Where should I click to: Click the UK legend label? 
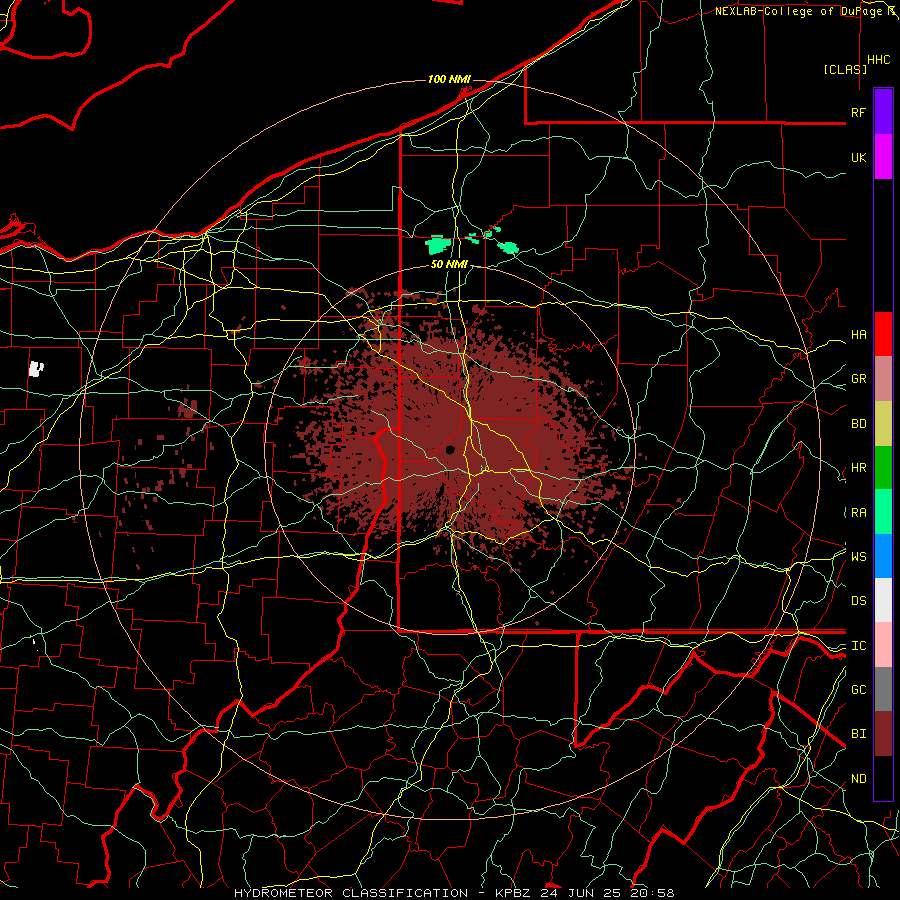(859, 157)
